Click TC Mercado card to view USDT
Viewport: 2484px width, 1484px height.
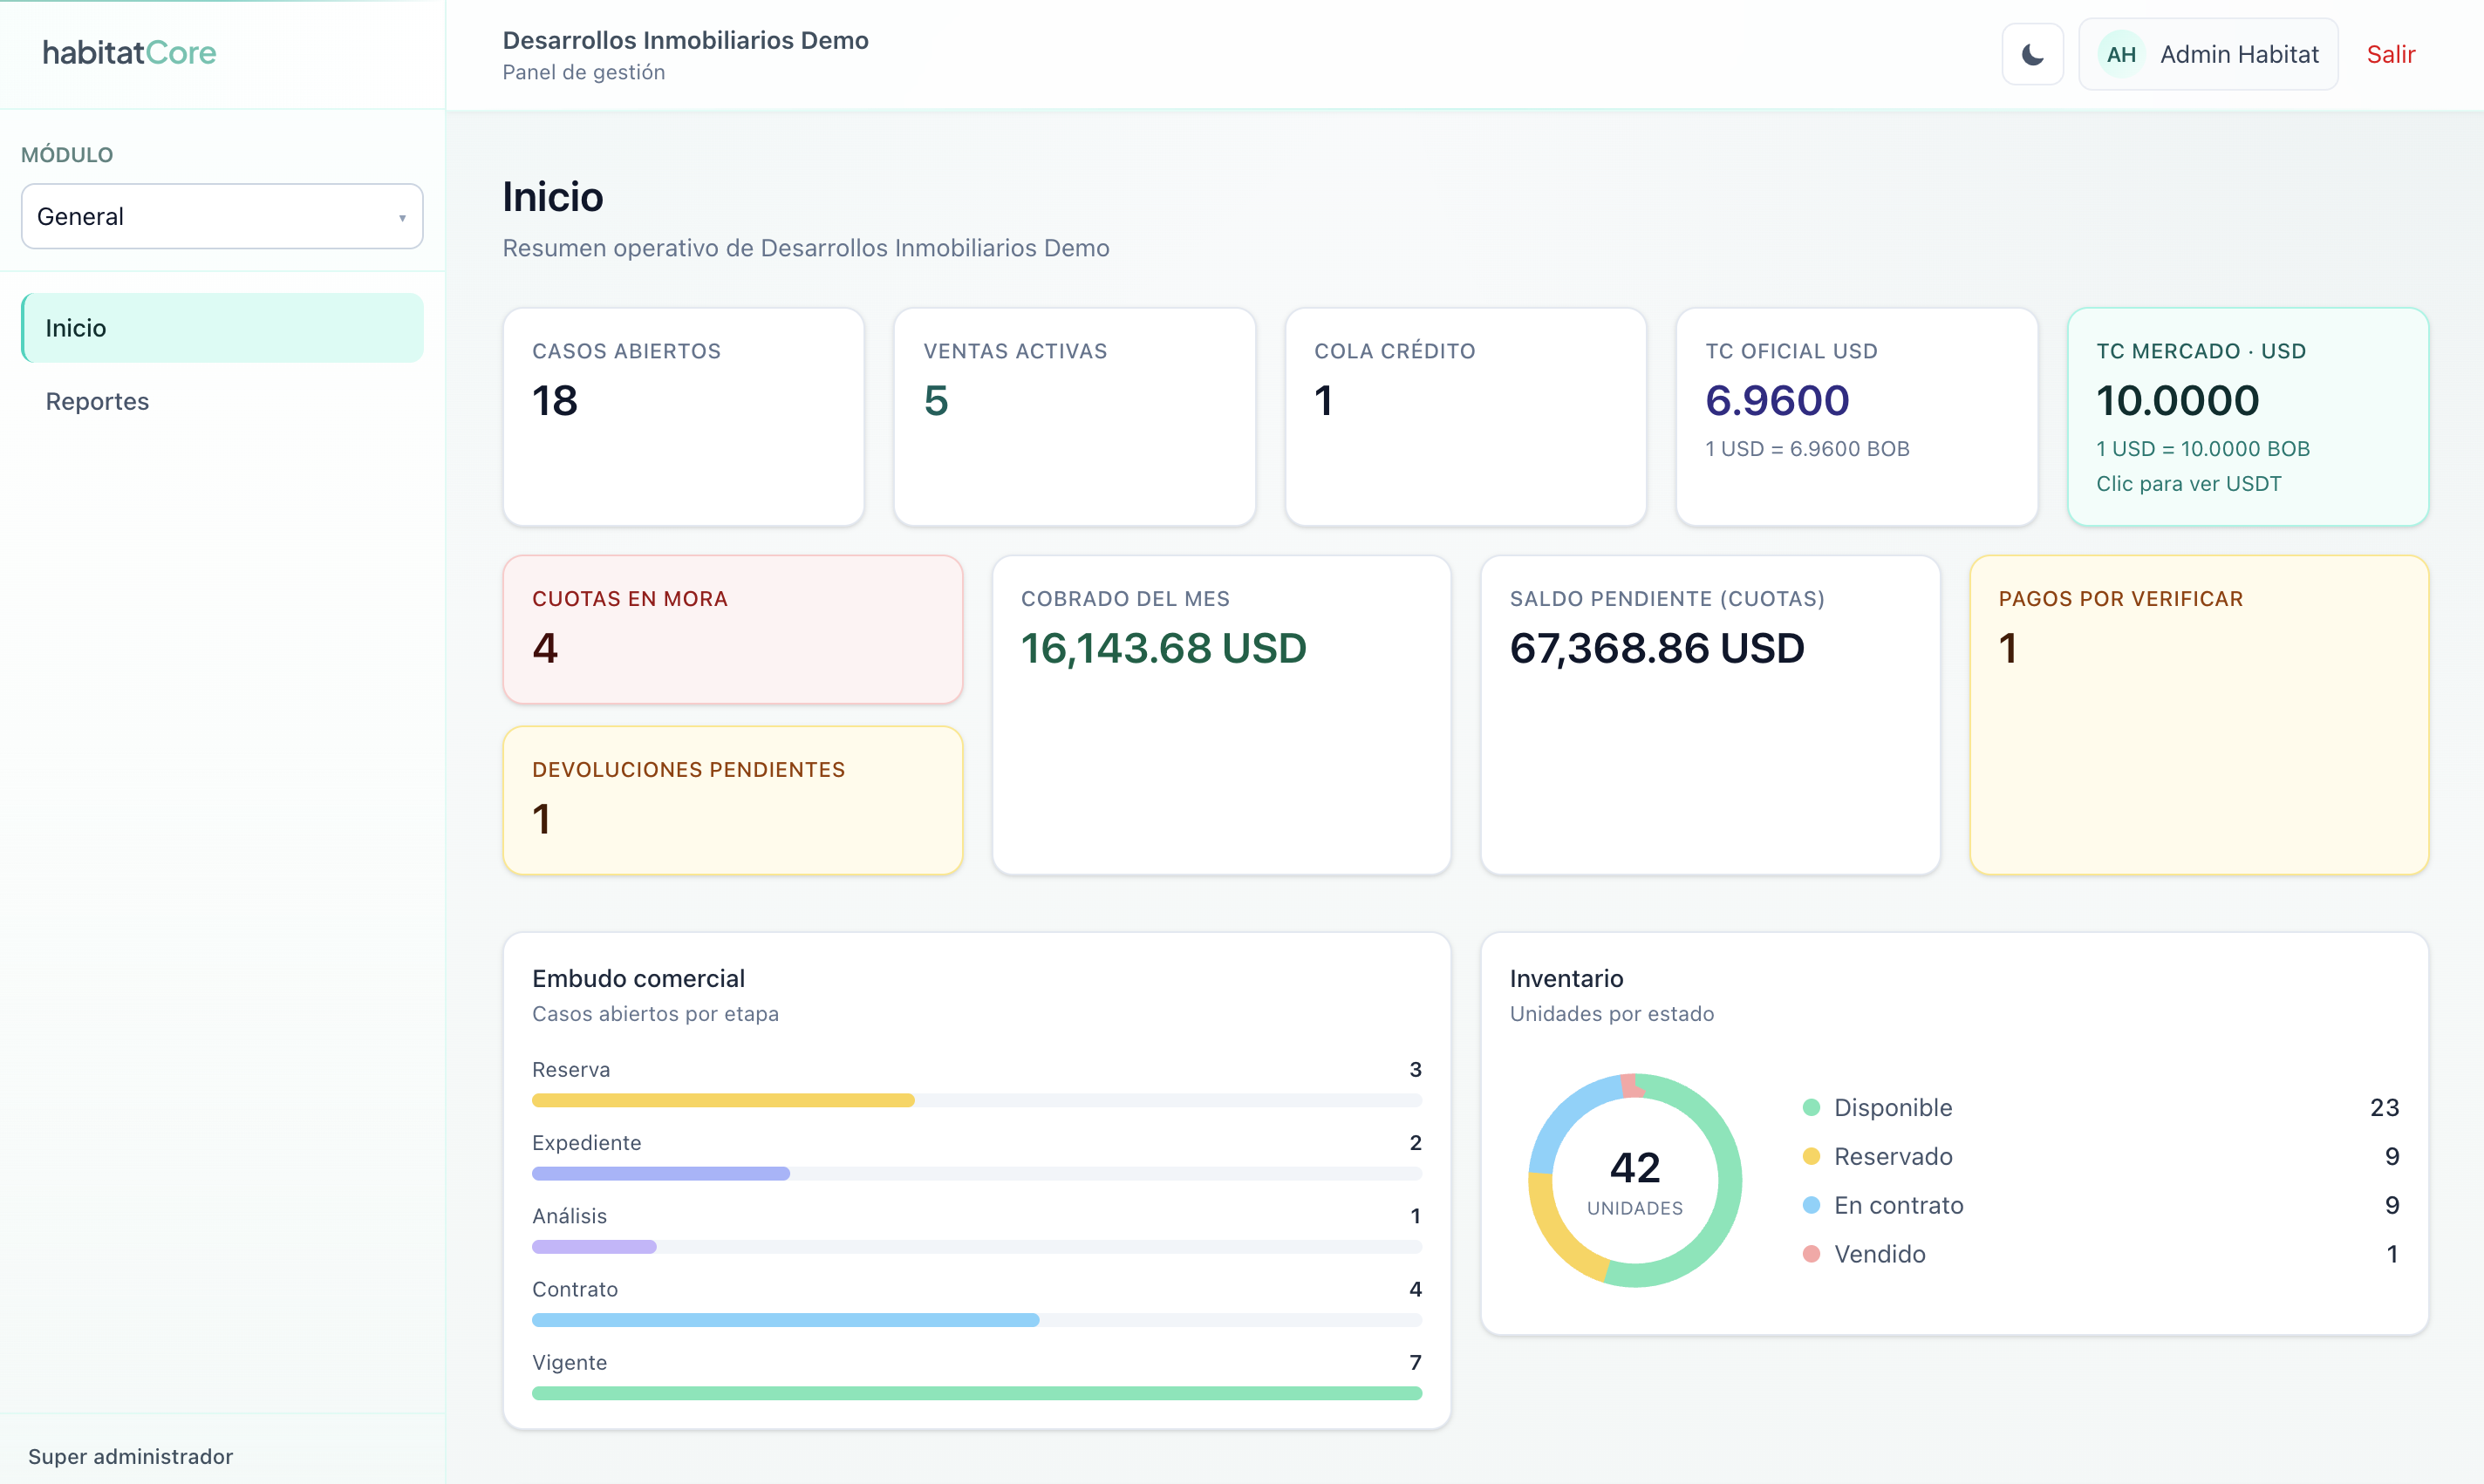click(2248, 416)
